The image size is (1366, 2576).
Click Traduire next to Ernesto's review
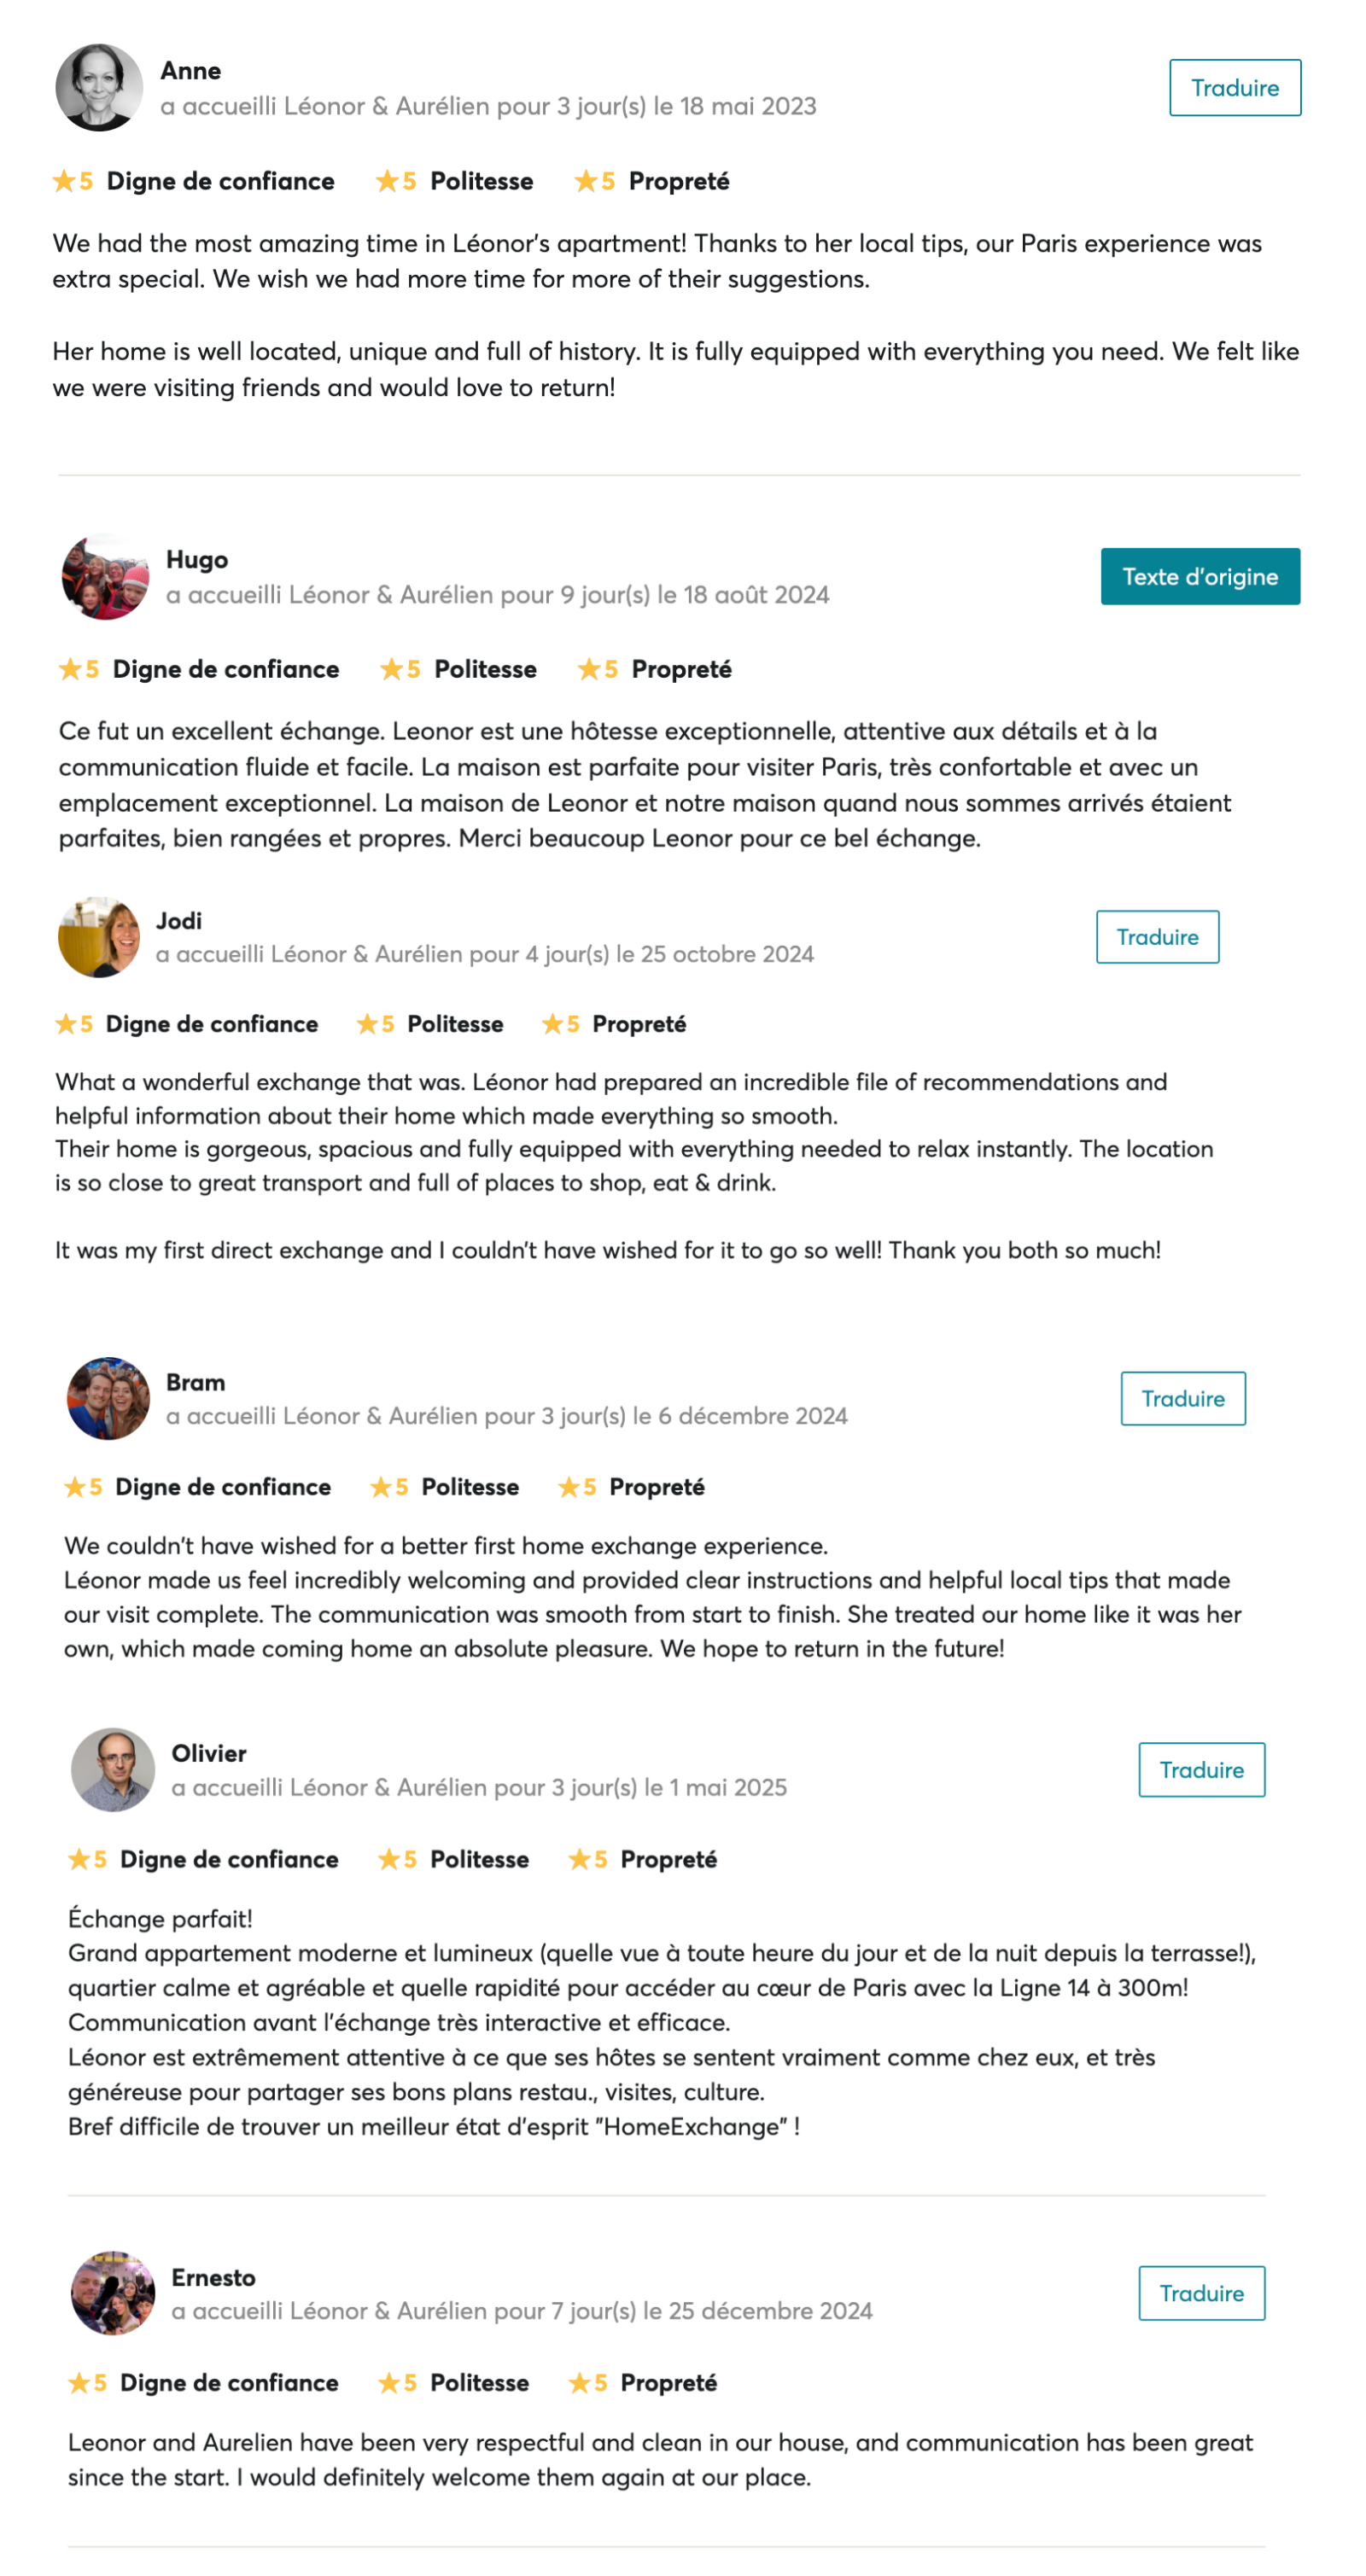tap(1201, 2293)
